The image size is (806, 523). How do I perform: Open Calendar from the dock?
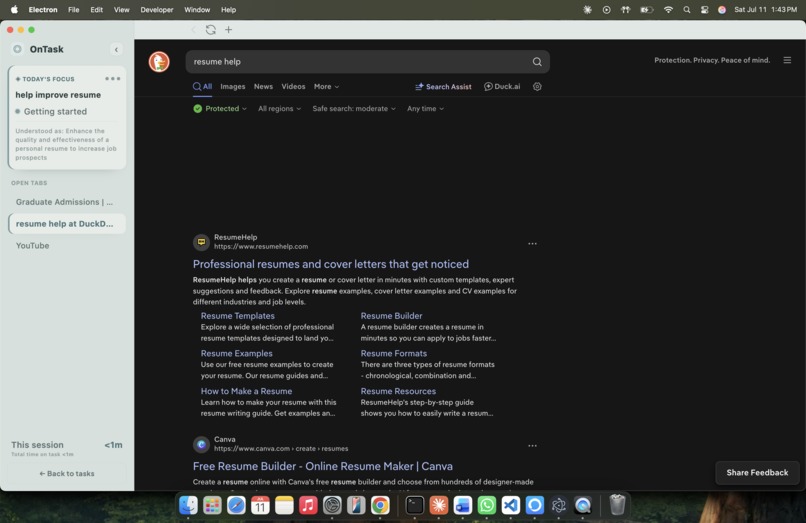coord(260,506)
